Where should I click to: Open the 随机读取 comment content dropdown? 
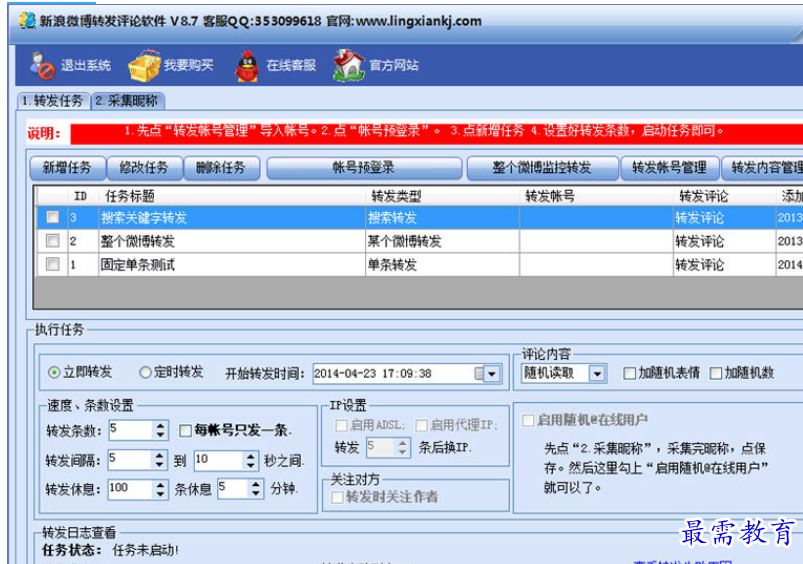[x=597, y=373]
